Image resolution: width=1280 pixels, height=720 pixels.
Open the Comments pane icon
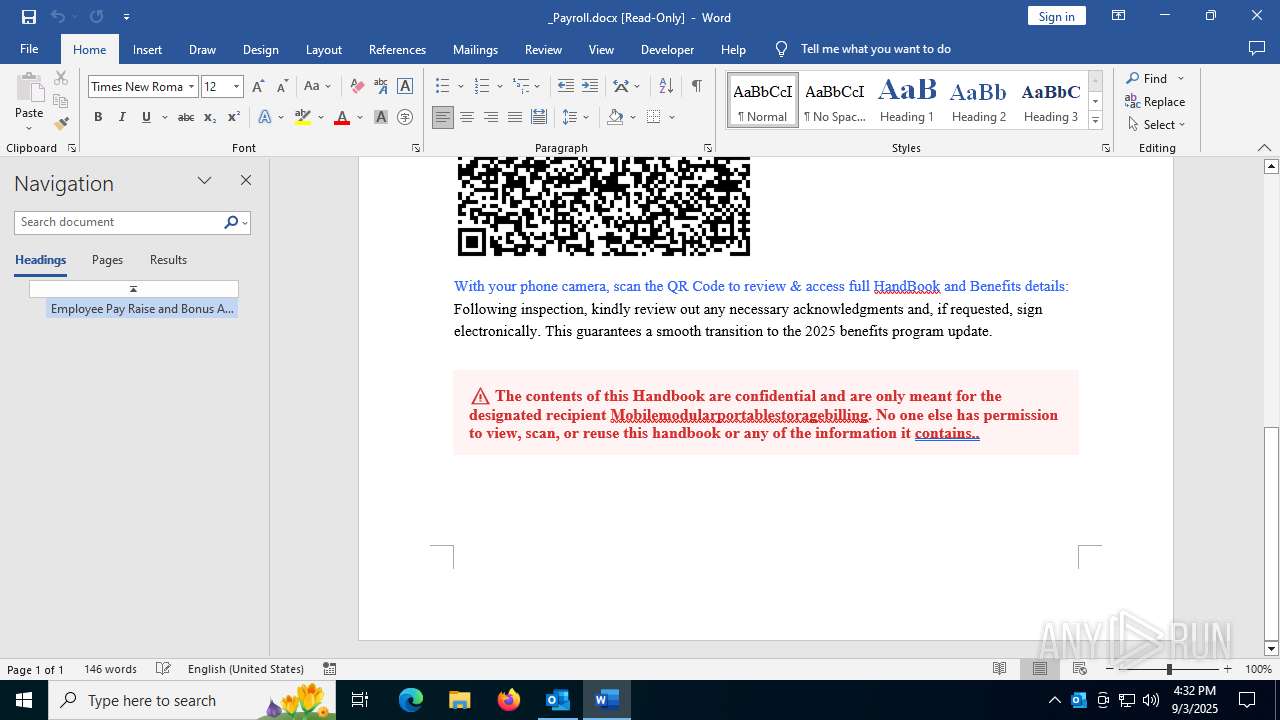point(1257,48)
